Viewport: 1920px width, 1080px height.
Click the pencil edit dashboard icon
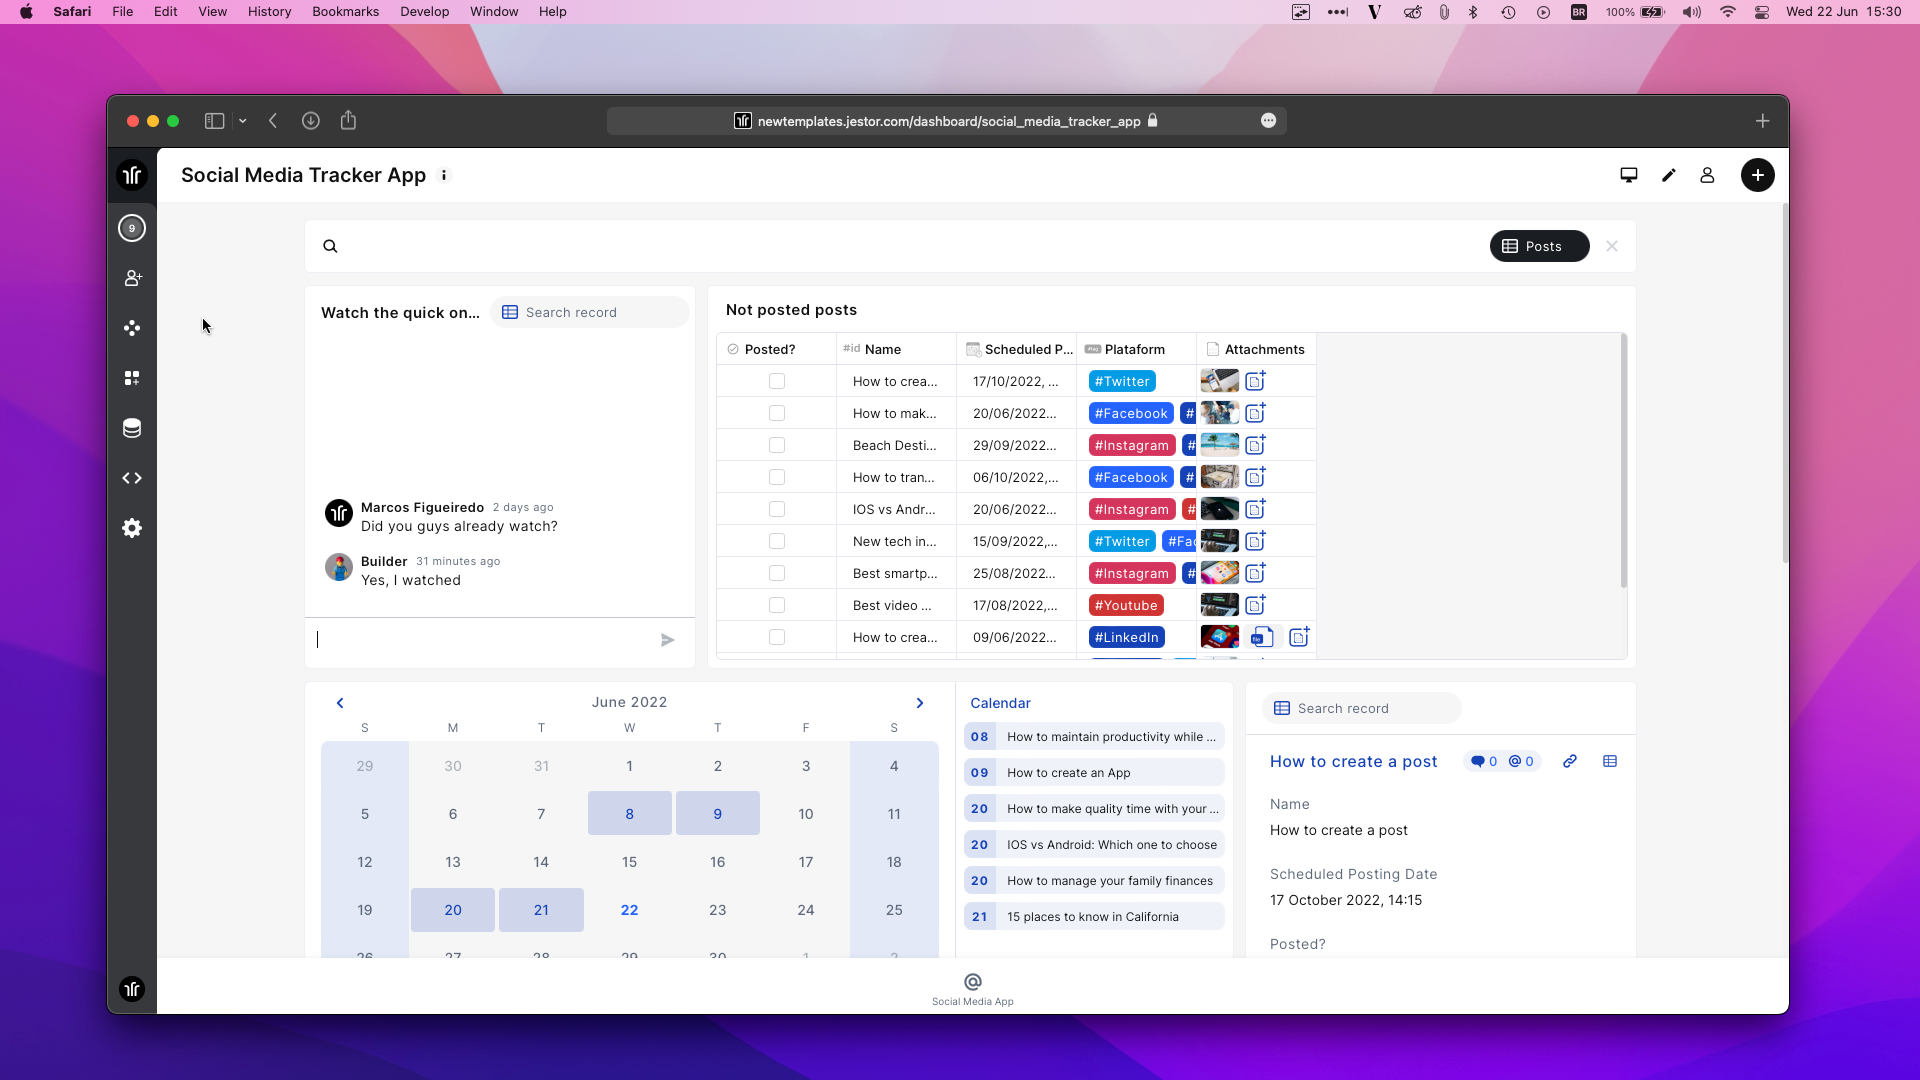[x=1668, y=175]
